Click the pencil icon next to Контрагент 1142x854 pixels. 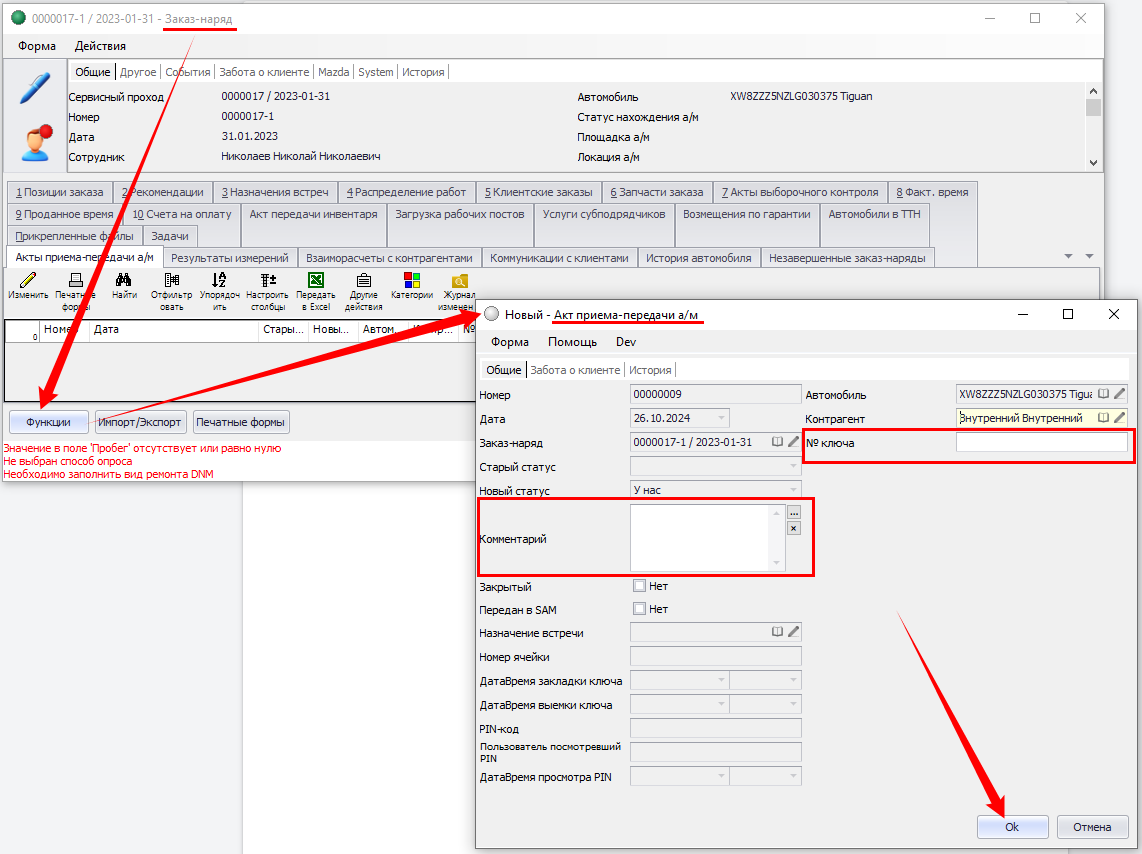(1120, 418)
